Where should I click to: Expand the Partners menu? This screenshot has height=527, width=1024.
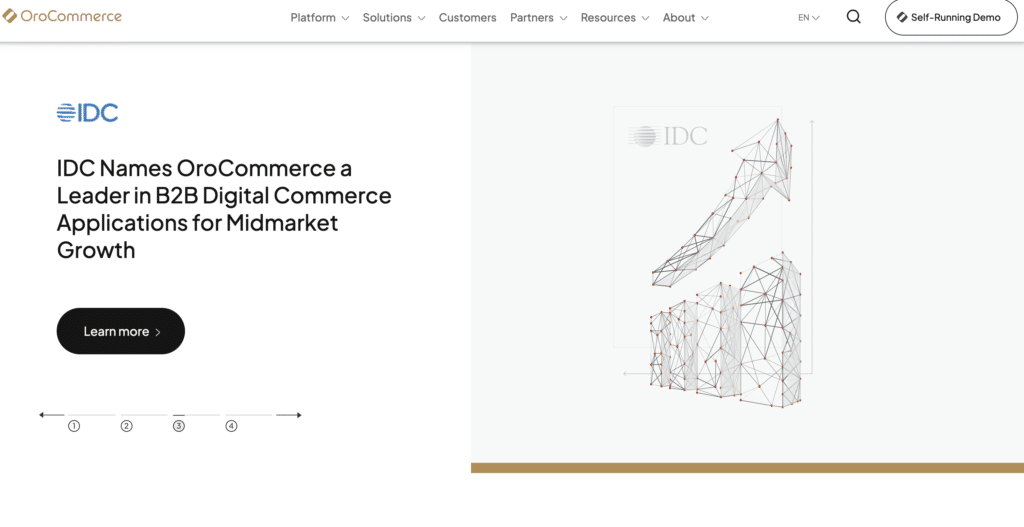pos(539,18)
